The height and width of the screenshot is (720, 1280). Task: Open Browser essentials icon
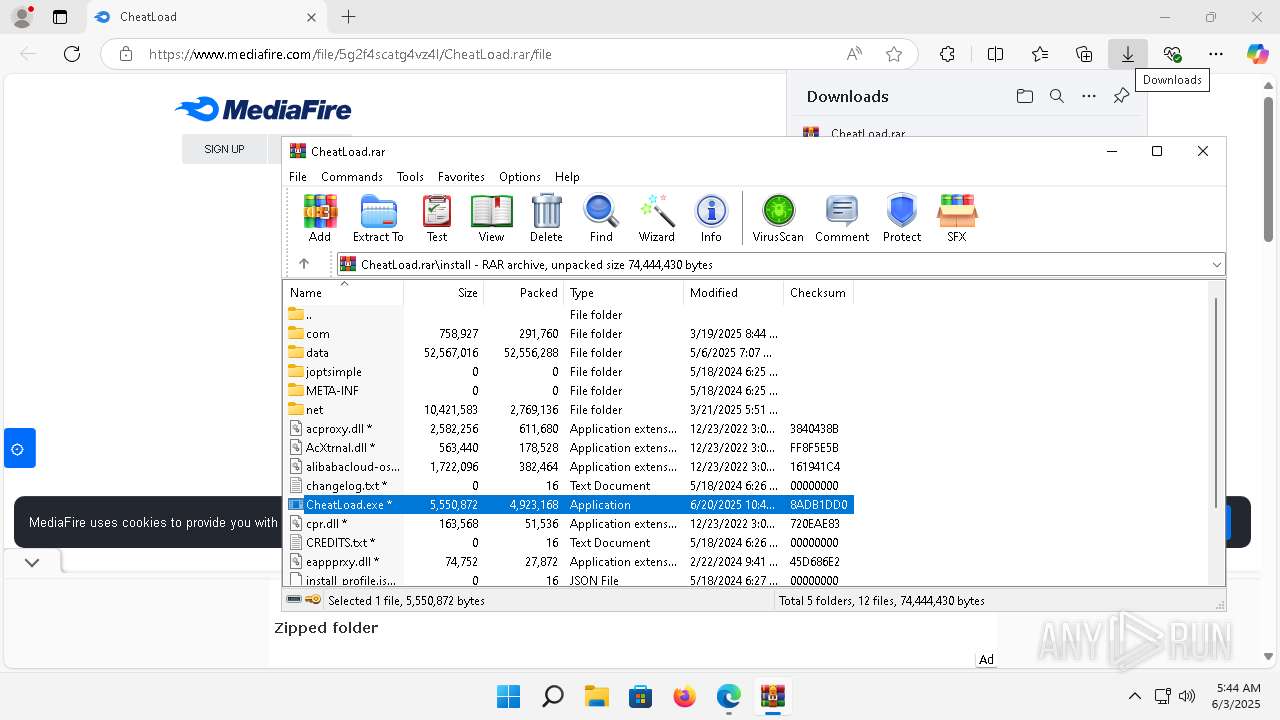tap(1172, 54)
